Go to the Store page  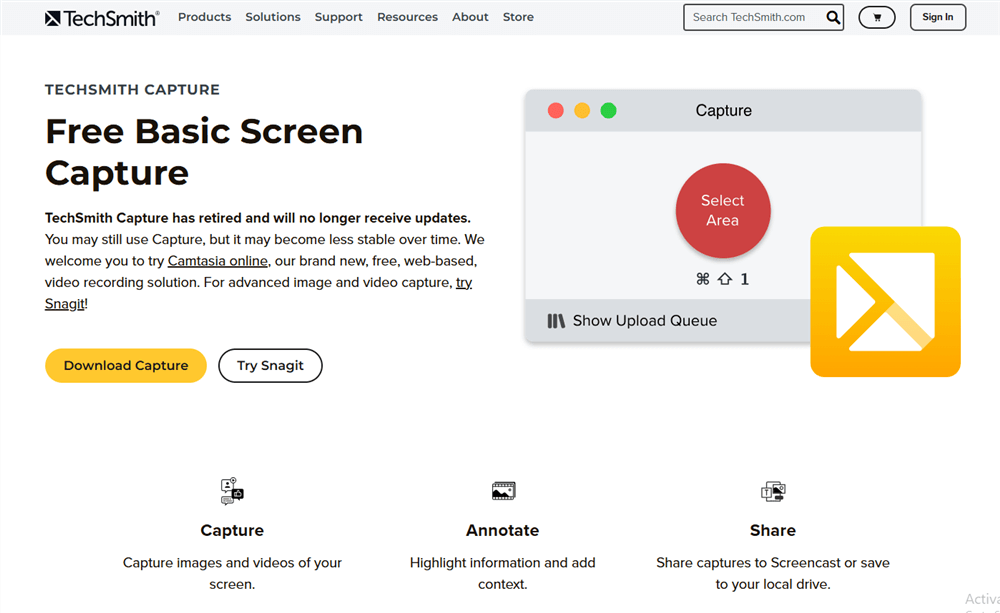coord(518,17)
